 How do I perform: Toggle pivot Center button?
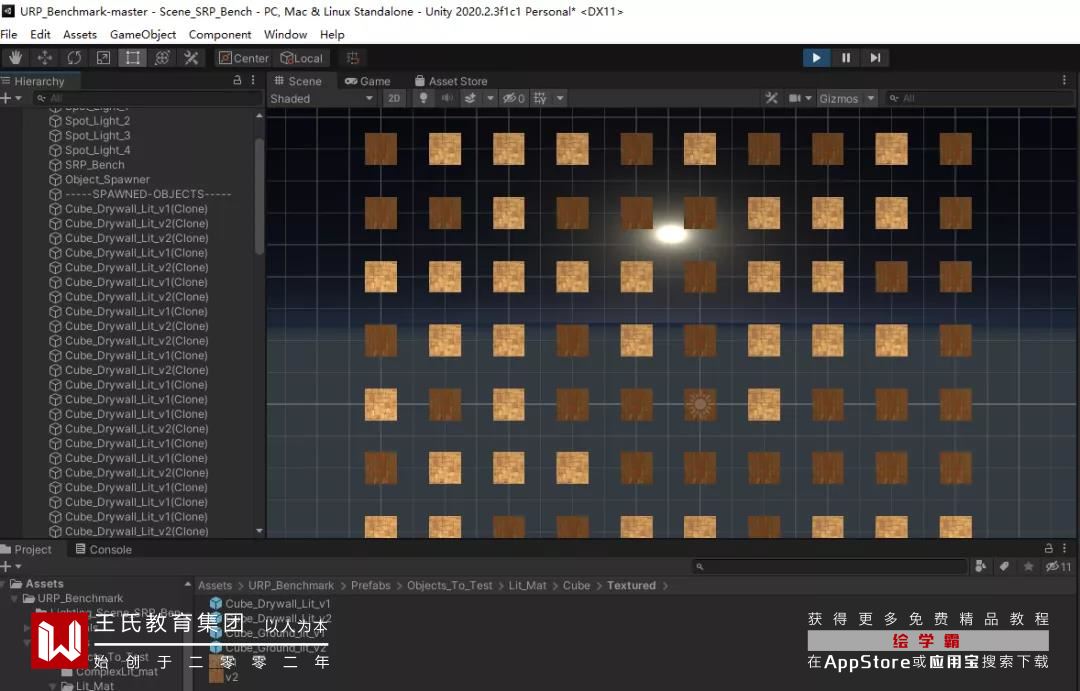click(244, 59)
